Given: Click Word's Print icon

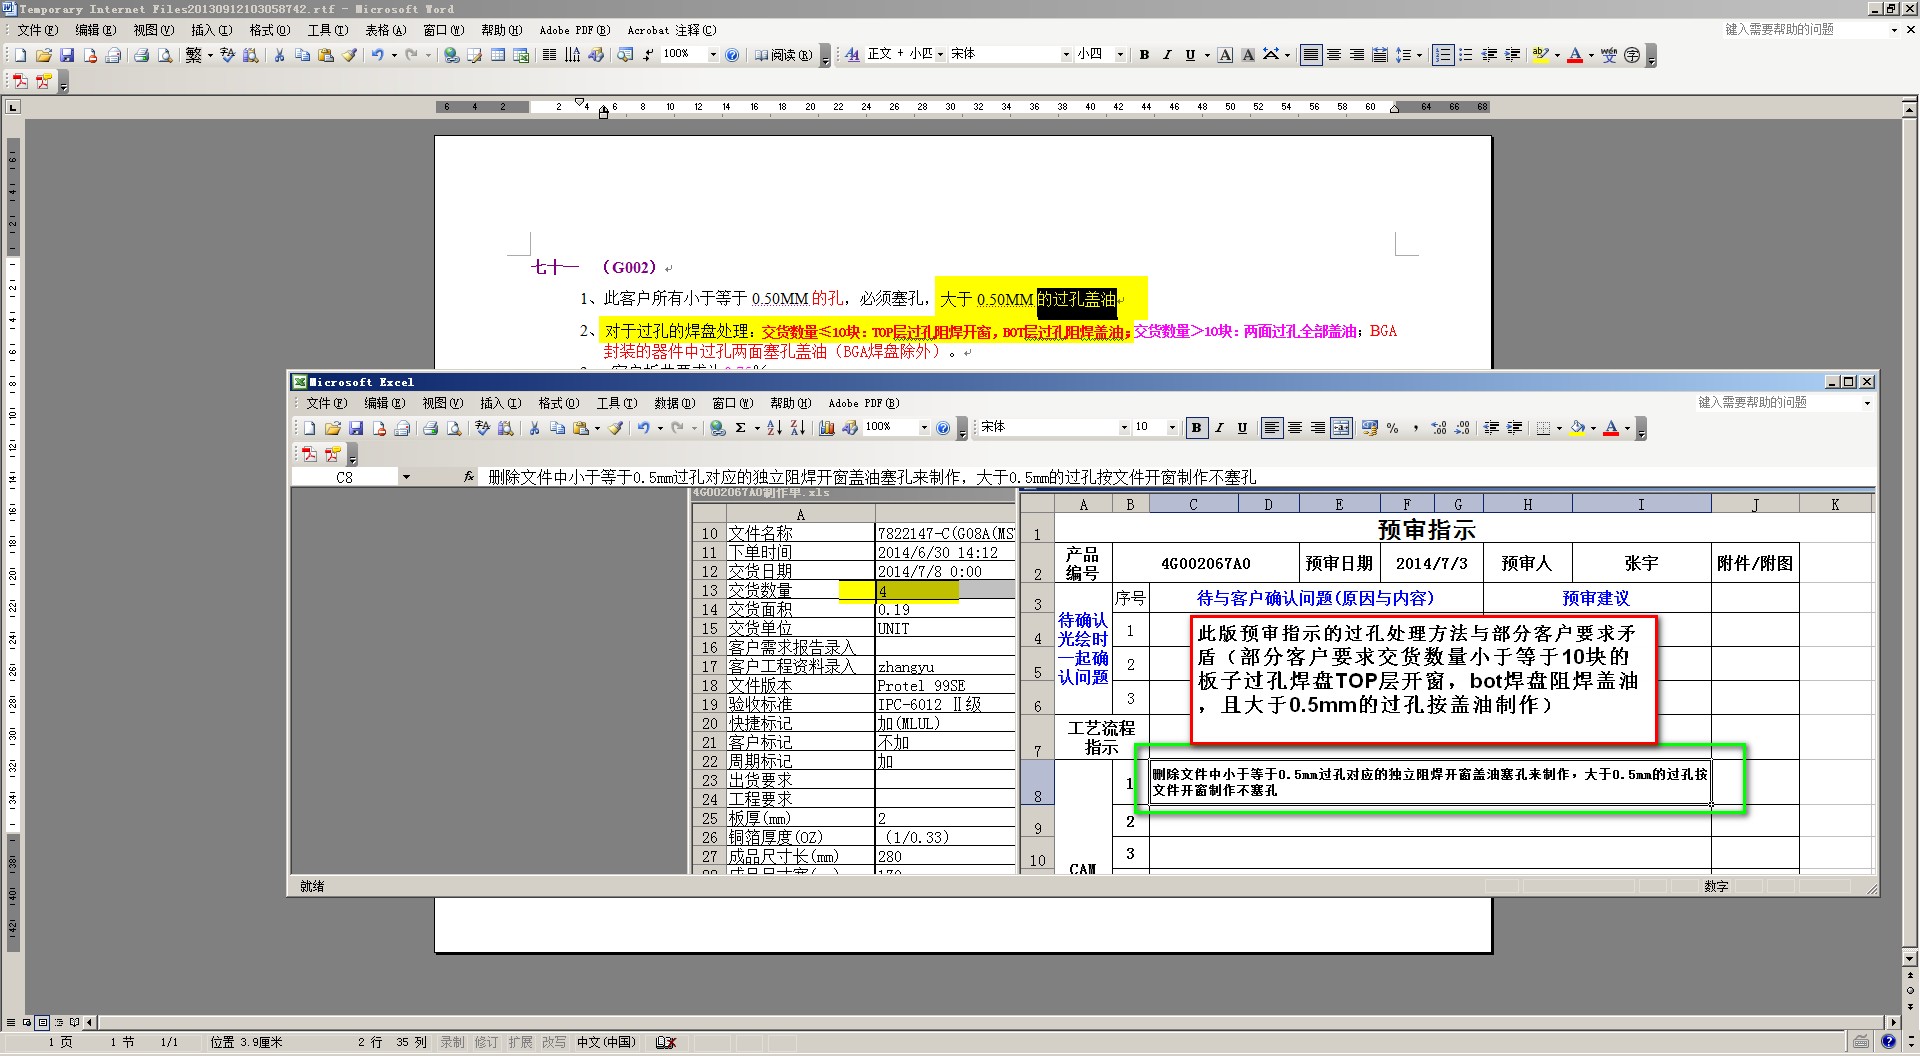Looking at the screenshot, I should (x=141, y=55).
